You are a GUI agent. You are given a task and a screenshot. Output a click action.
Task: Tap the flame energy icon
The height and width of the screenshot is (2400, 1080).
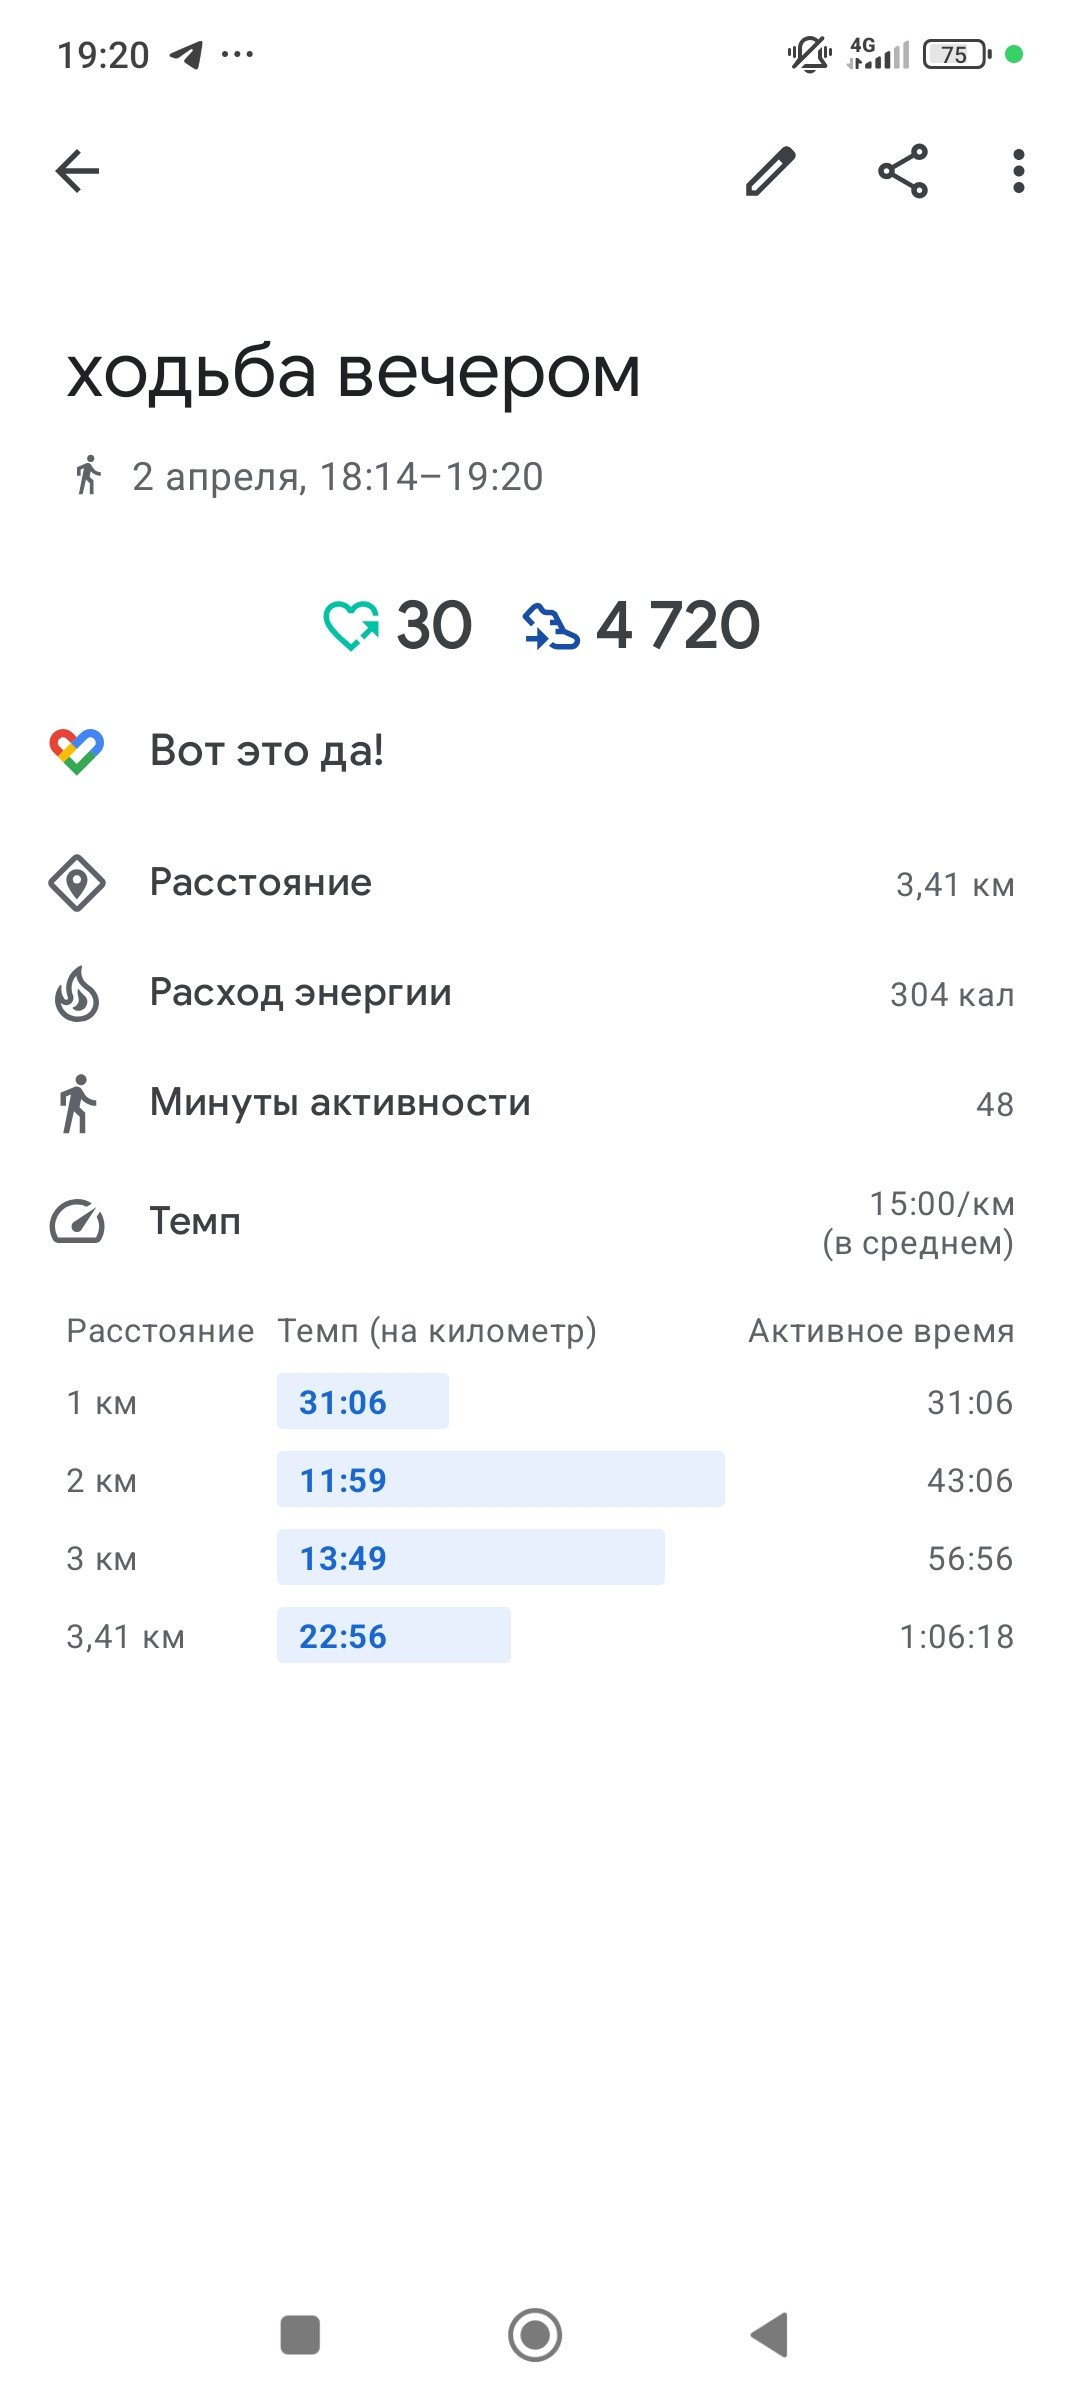(77, 993)
